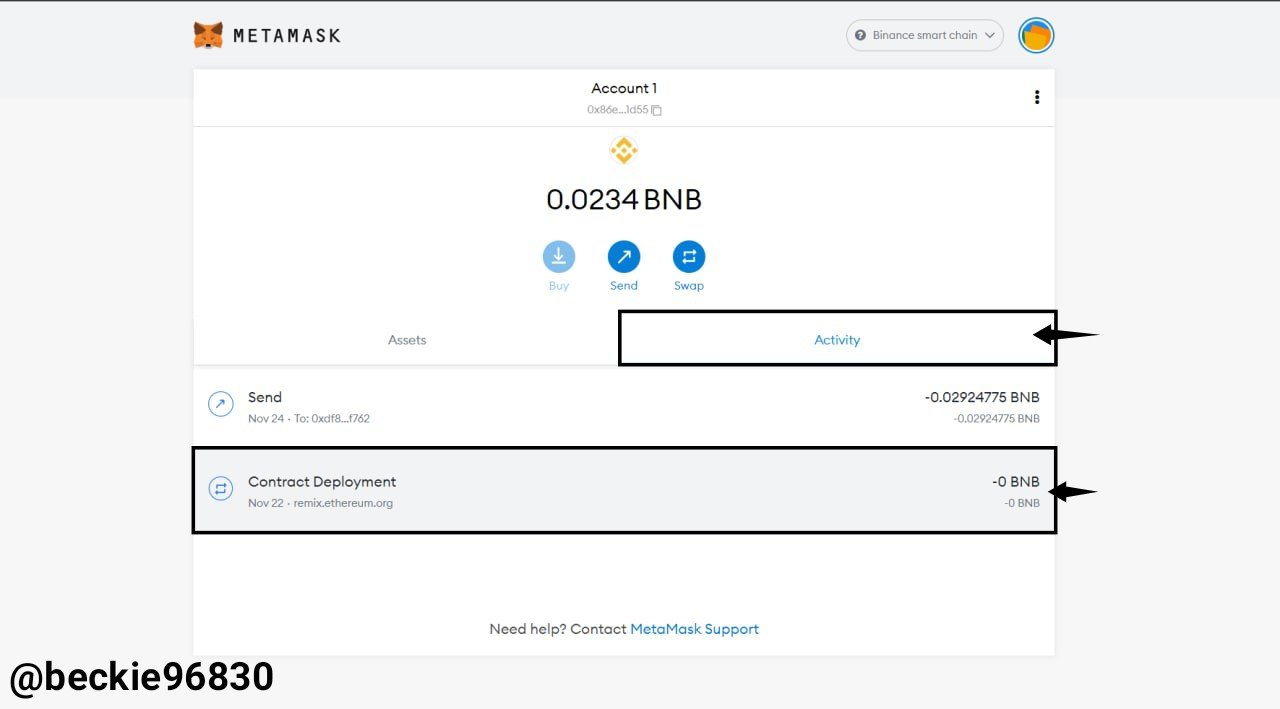
Task: Click the BNB token logo
Action: pos(624,151)
